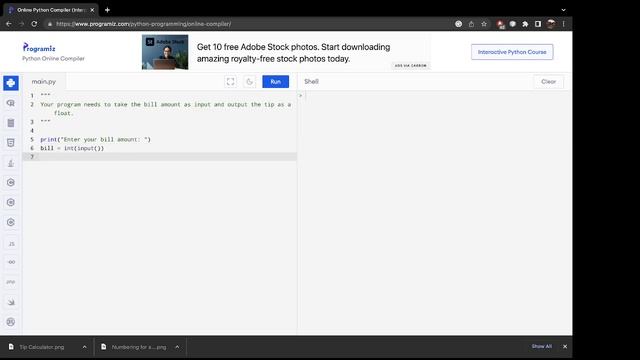This screenshot has height=360, width=640.
Task: Click the share page icon
Action: (471, 24)
